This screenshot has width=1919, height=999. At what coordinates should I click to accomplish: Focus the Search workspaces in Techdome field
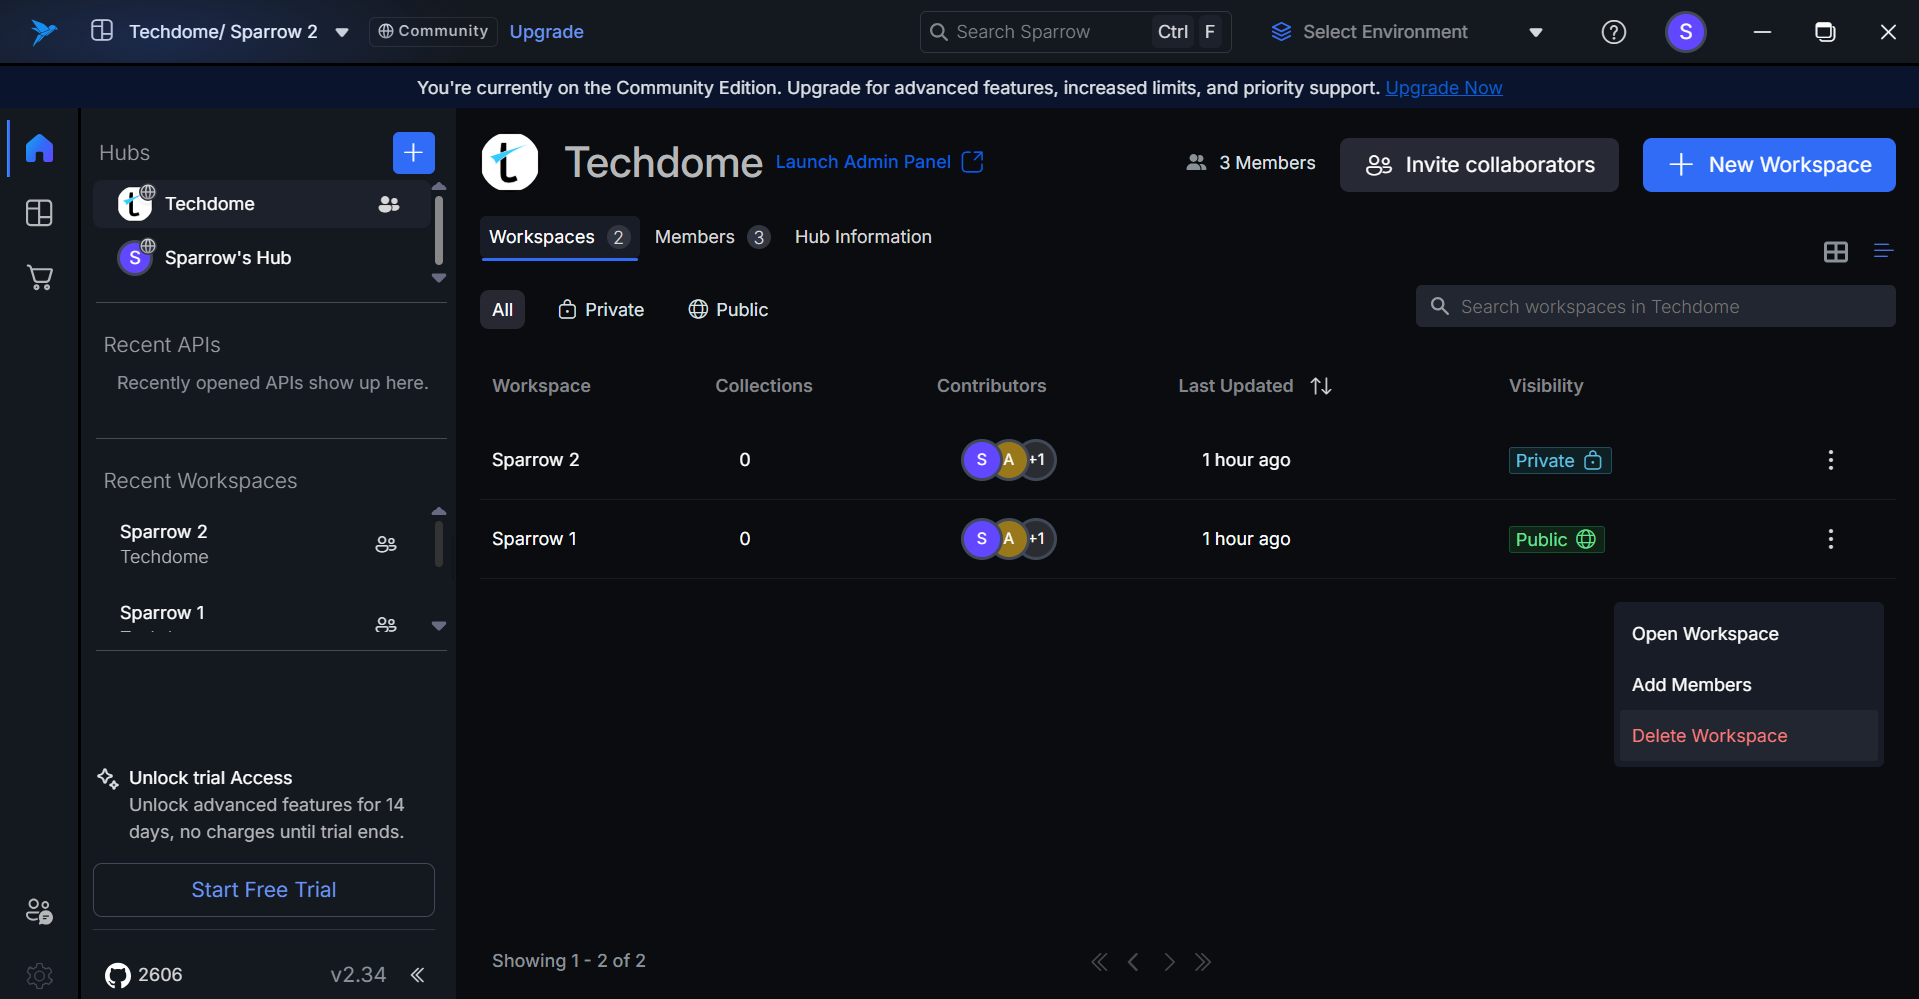(1655, 307)
